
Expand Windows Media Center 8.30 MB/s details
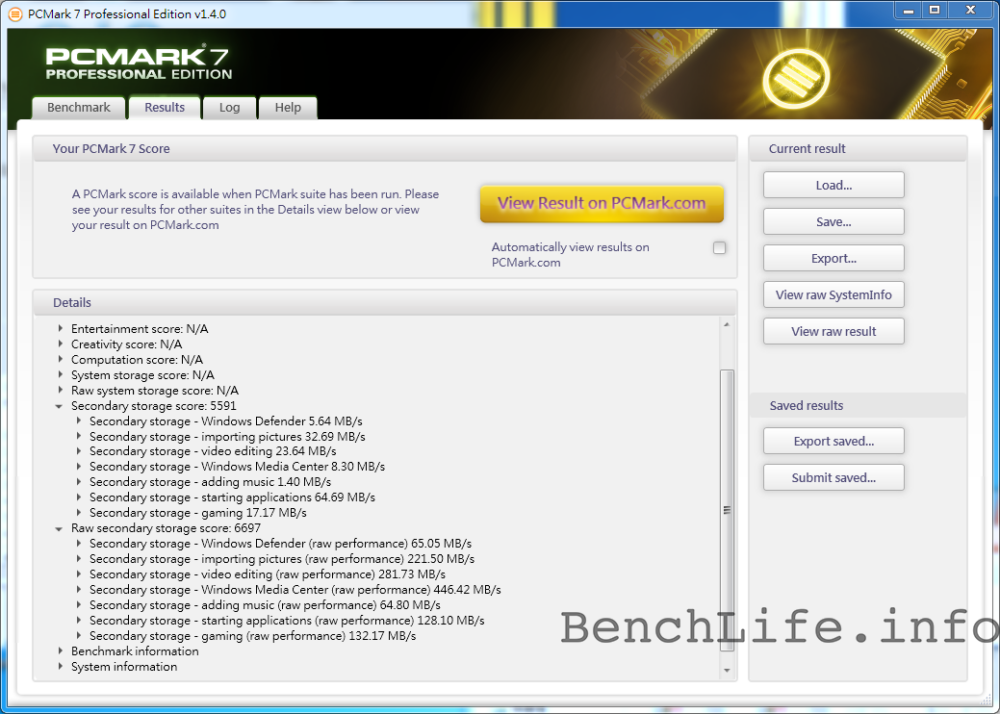tap(79, 467)
